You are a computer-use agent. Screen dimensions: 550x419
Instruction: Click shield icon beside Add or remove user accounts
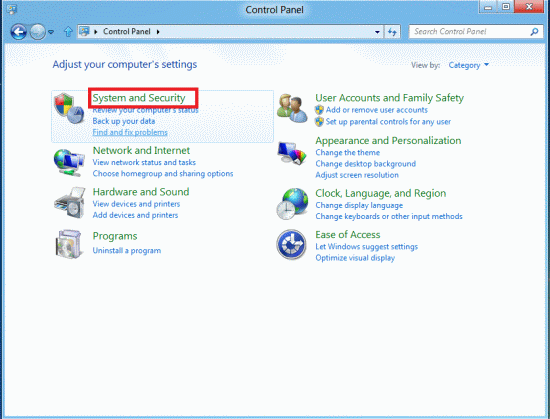(319, 110)
